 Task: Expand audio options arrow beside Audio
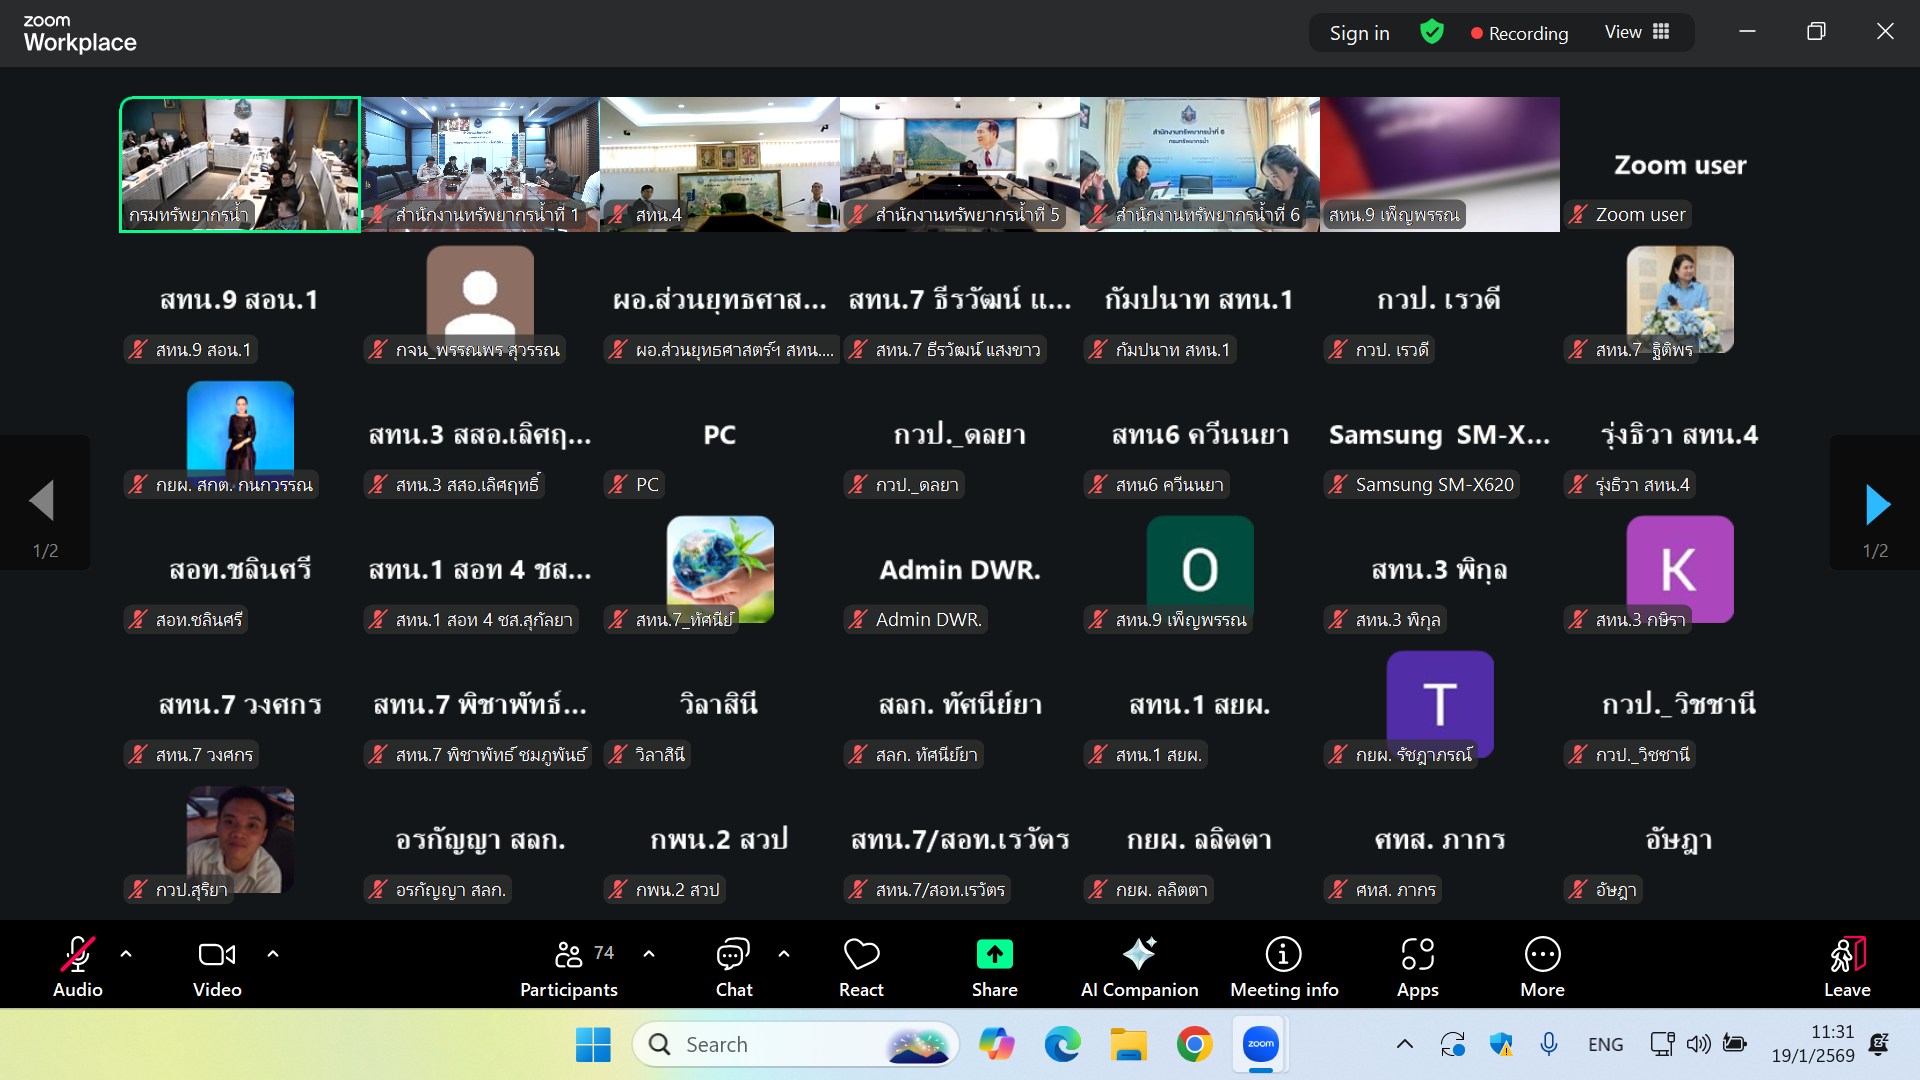[x=126, y=954]
